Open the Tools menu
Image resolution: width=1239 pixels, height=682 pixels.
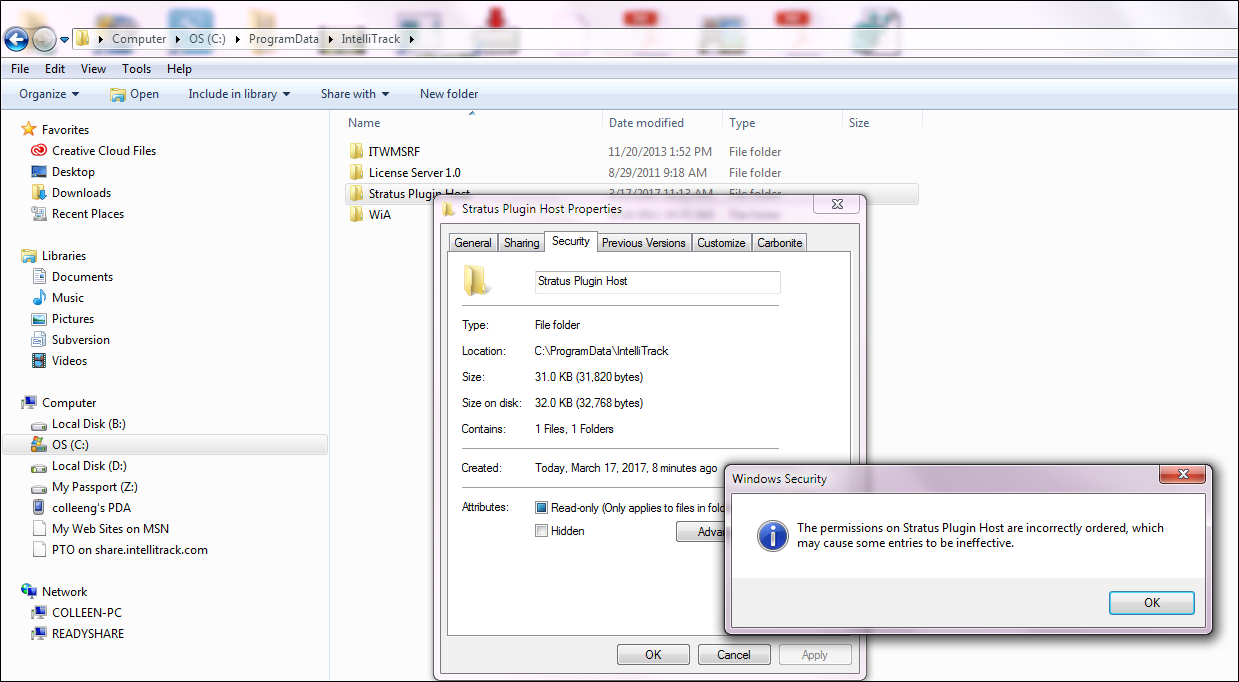click(137, 69)
